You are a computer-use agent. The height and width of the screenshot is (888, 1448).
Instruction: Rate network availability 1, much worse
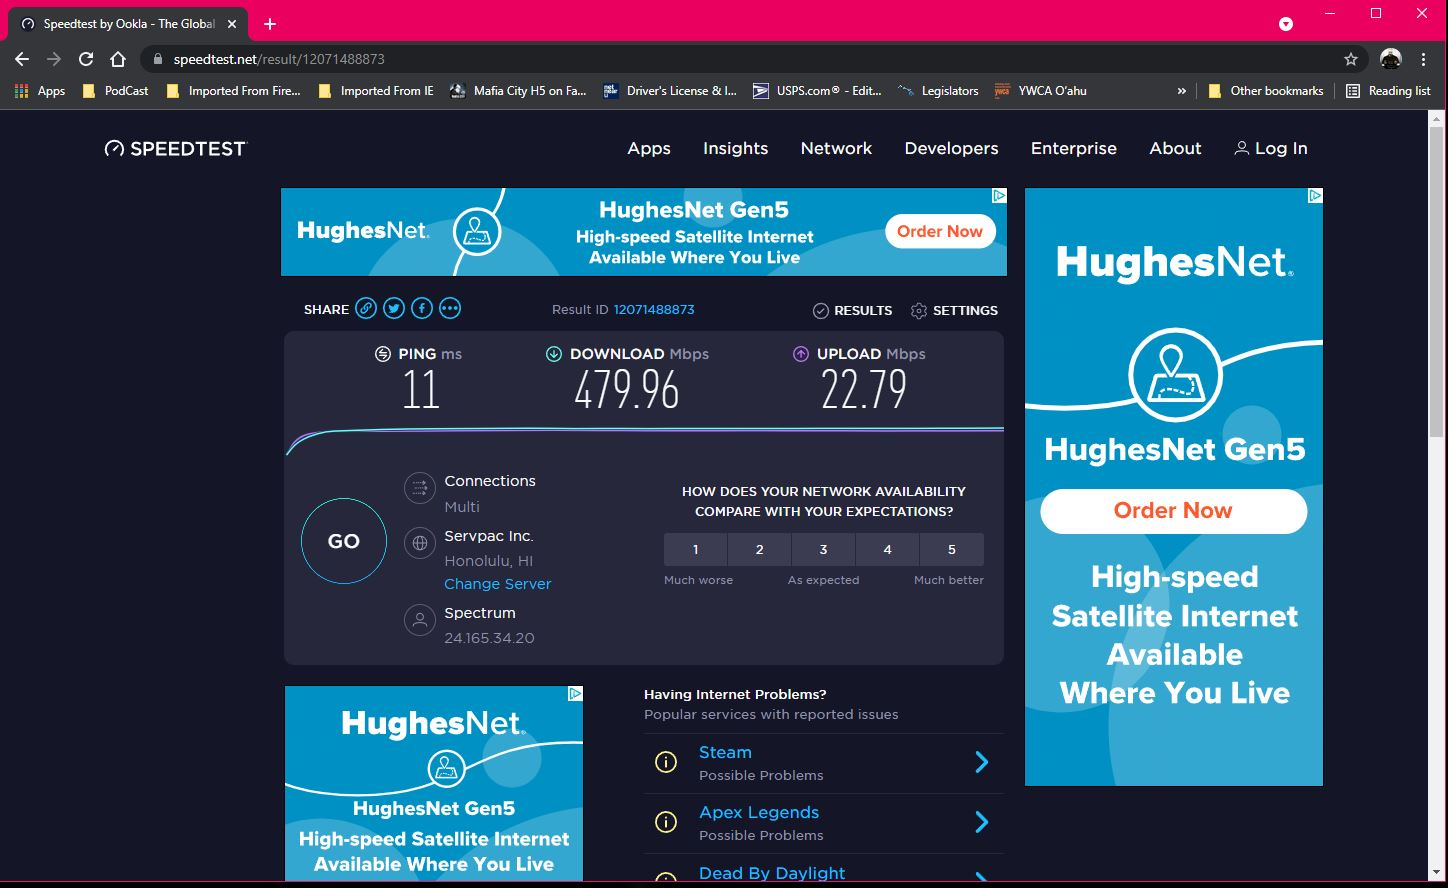click(696, 550)
